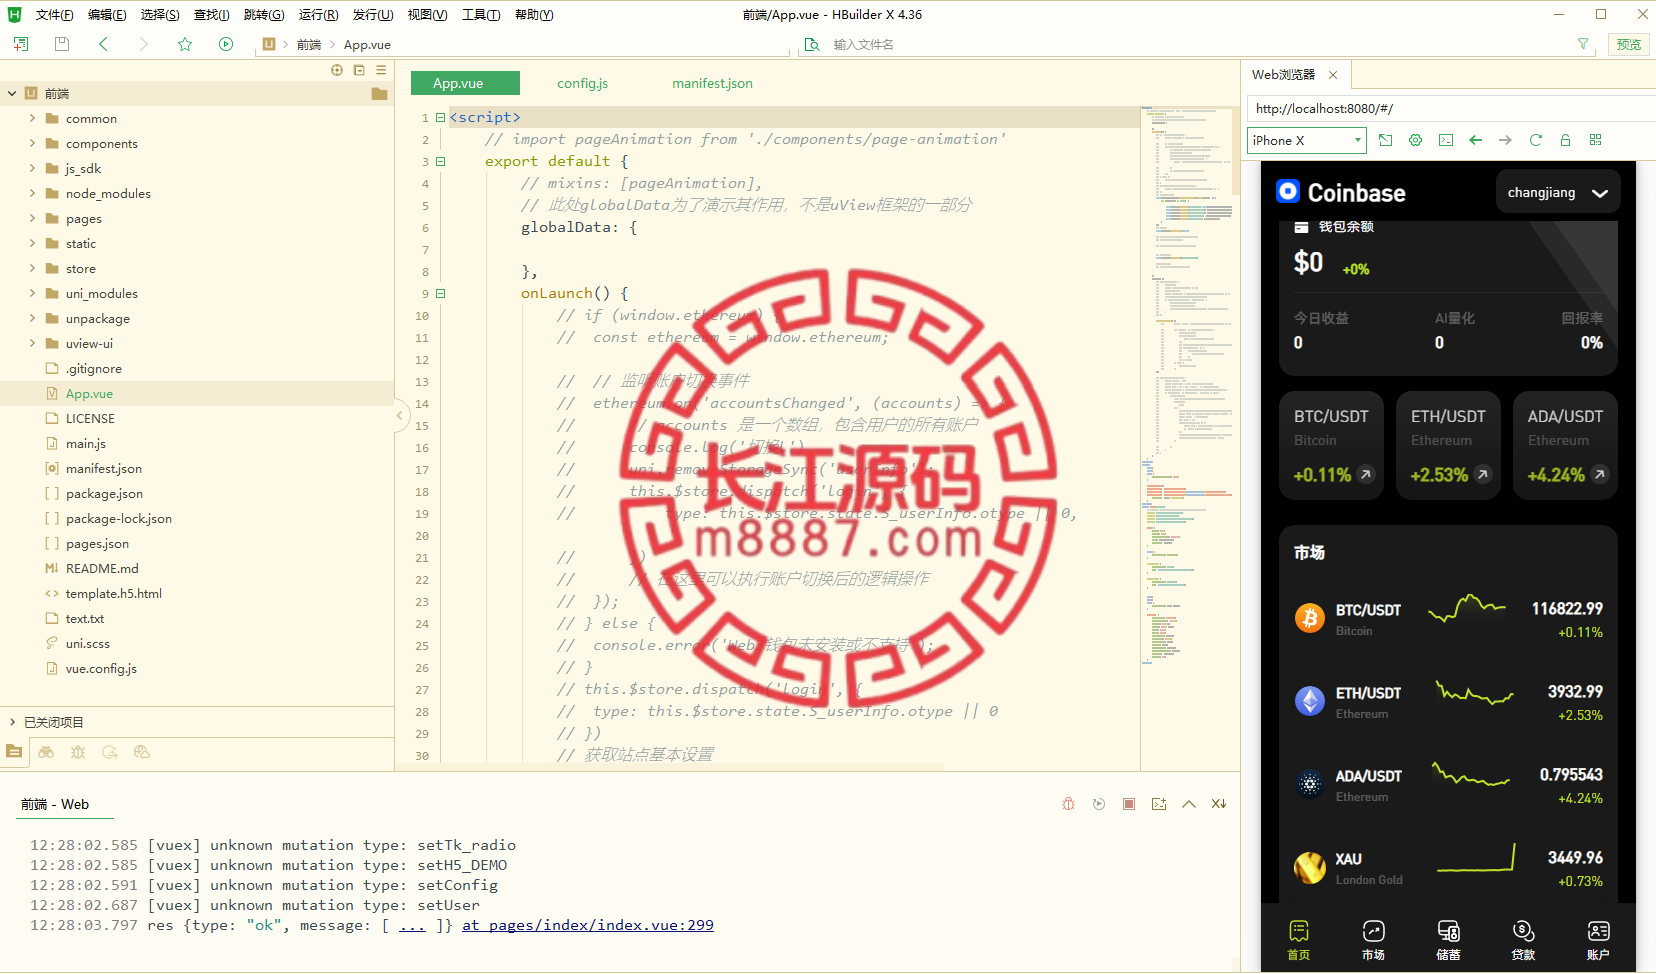Open the 运行(R) menu
1656x974 pixels.
point(318,15)
